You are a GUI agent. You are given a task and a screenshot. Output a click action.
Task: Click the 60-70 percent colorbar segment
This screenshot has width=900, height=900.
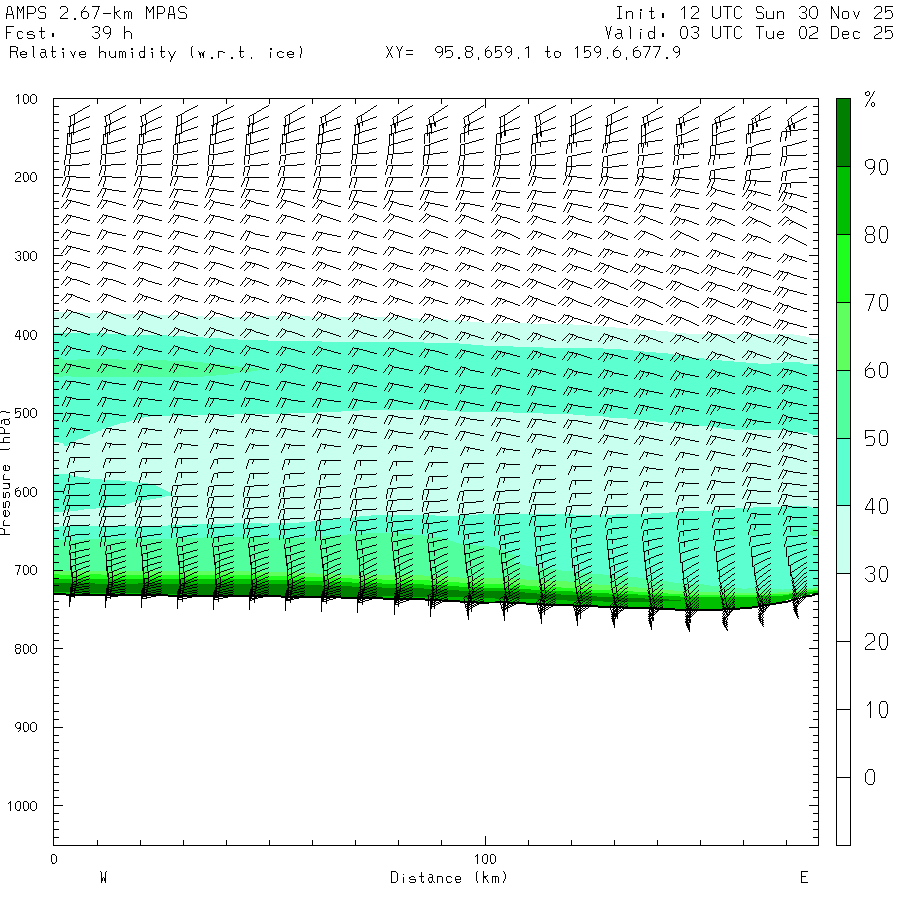coord(843,336)
